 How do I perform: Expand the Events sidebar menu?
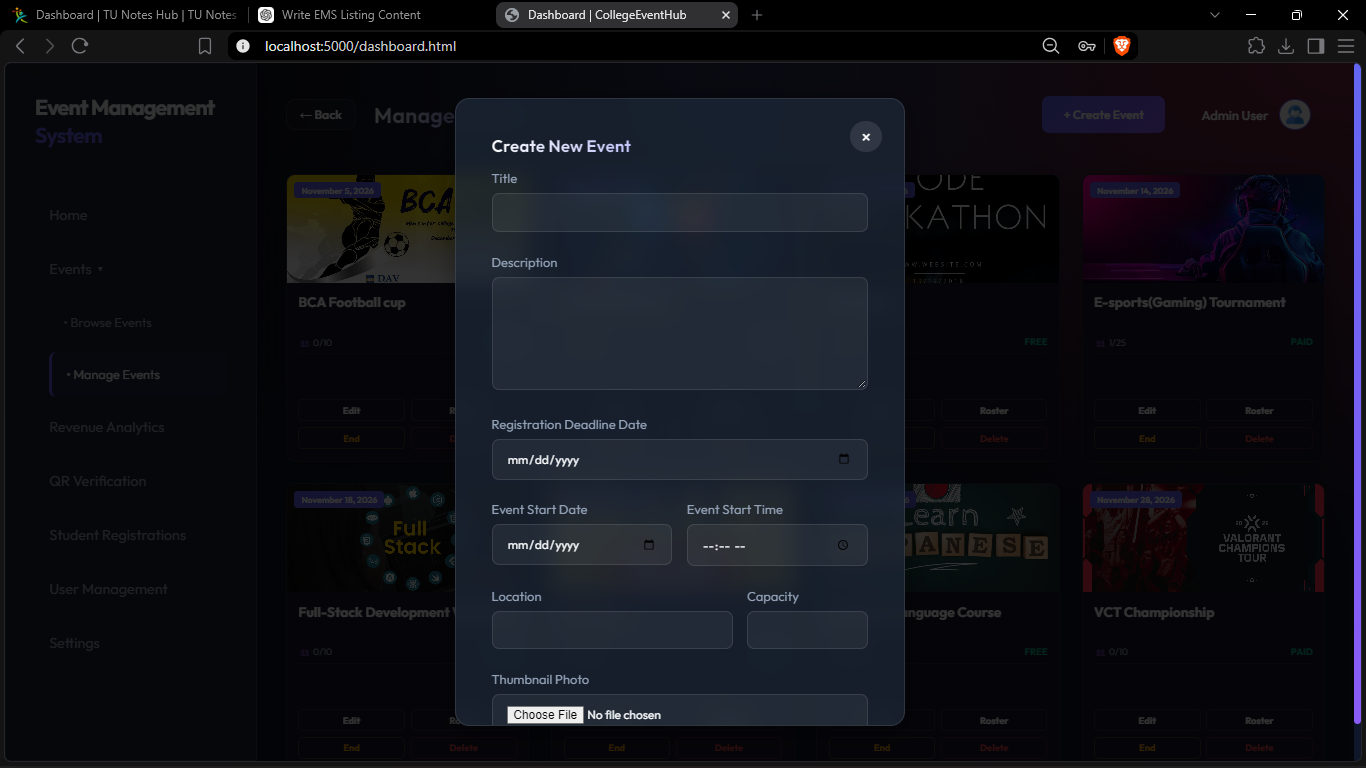pyautogui.click(x=76, y=269)
